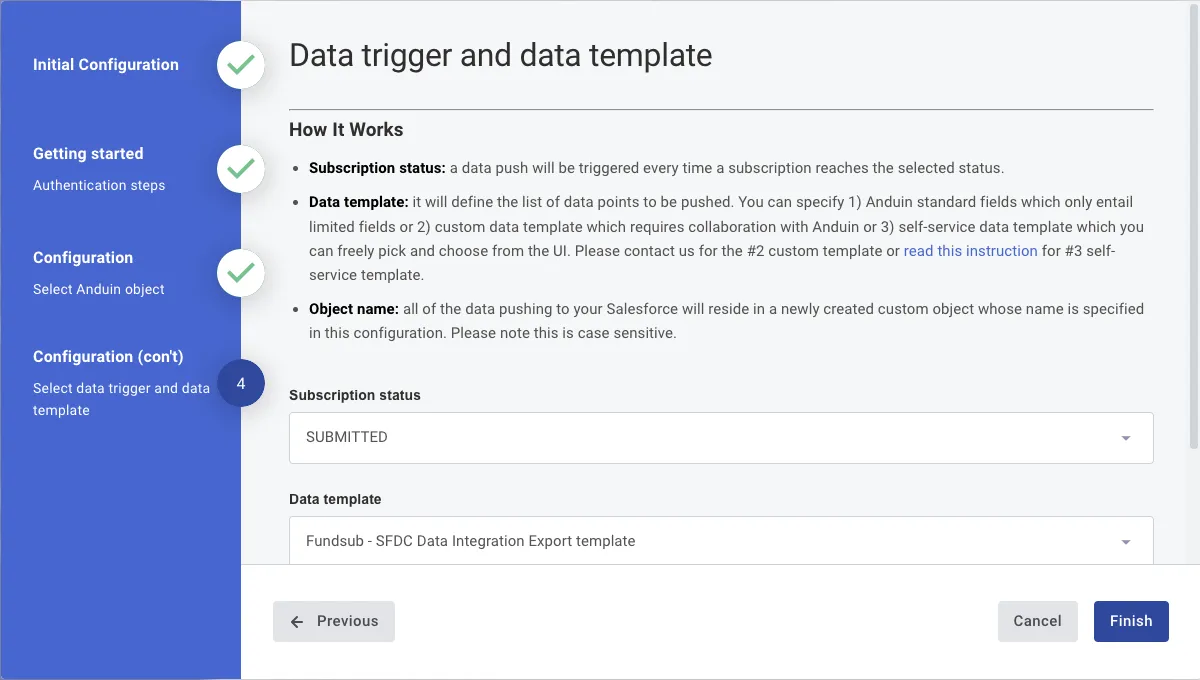1200x680 pixels.
Task: Click the Subscription status dropdown arrow
Action: point(1126,438)
